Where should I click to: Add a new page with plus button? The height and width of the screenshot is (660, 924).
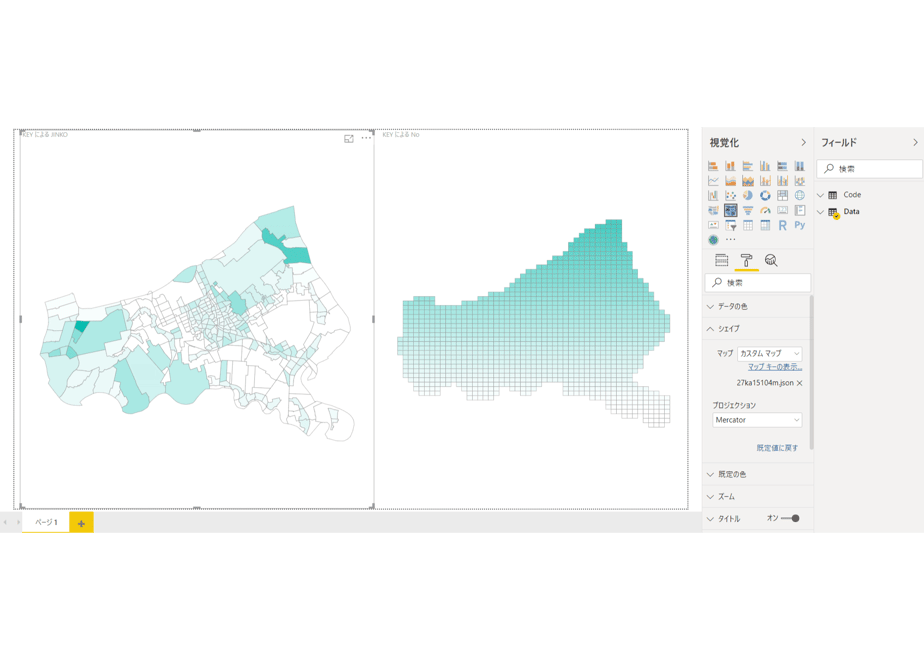[81, 523]
